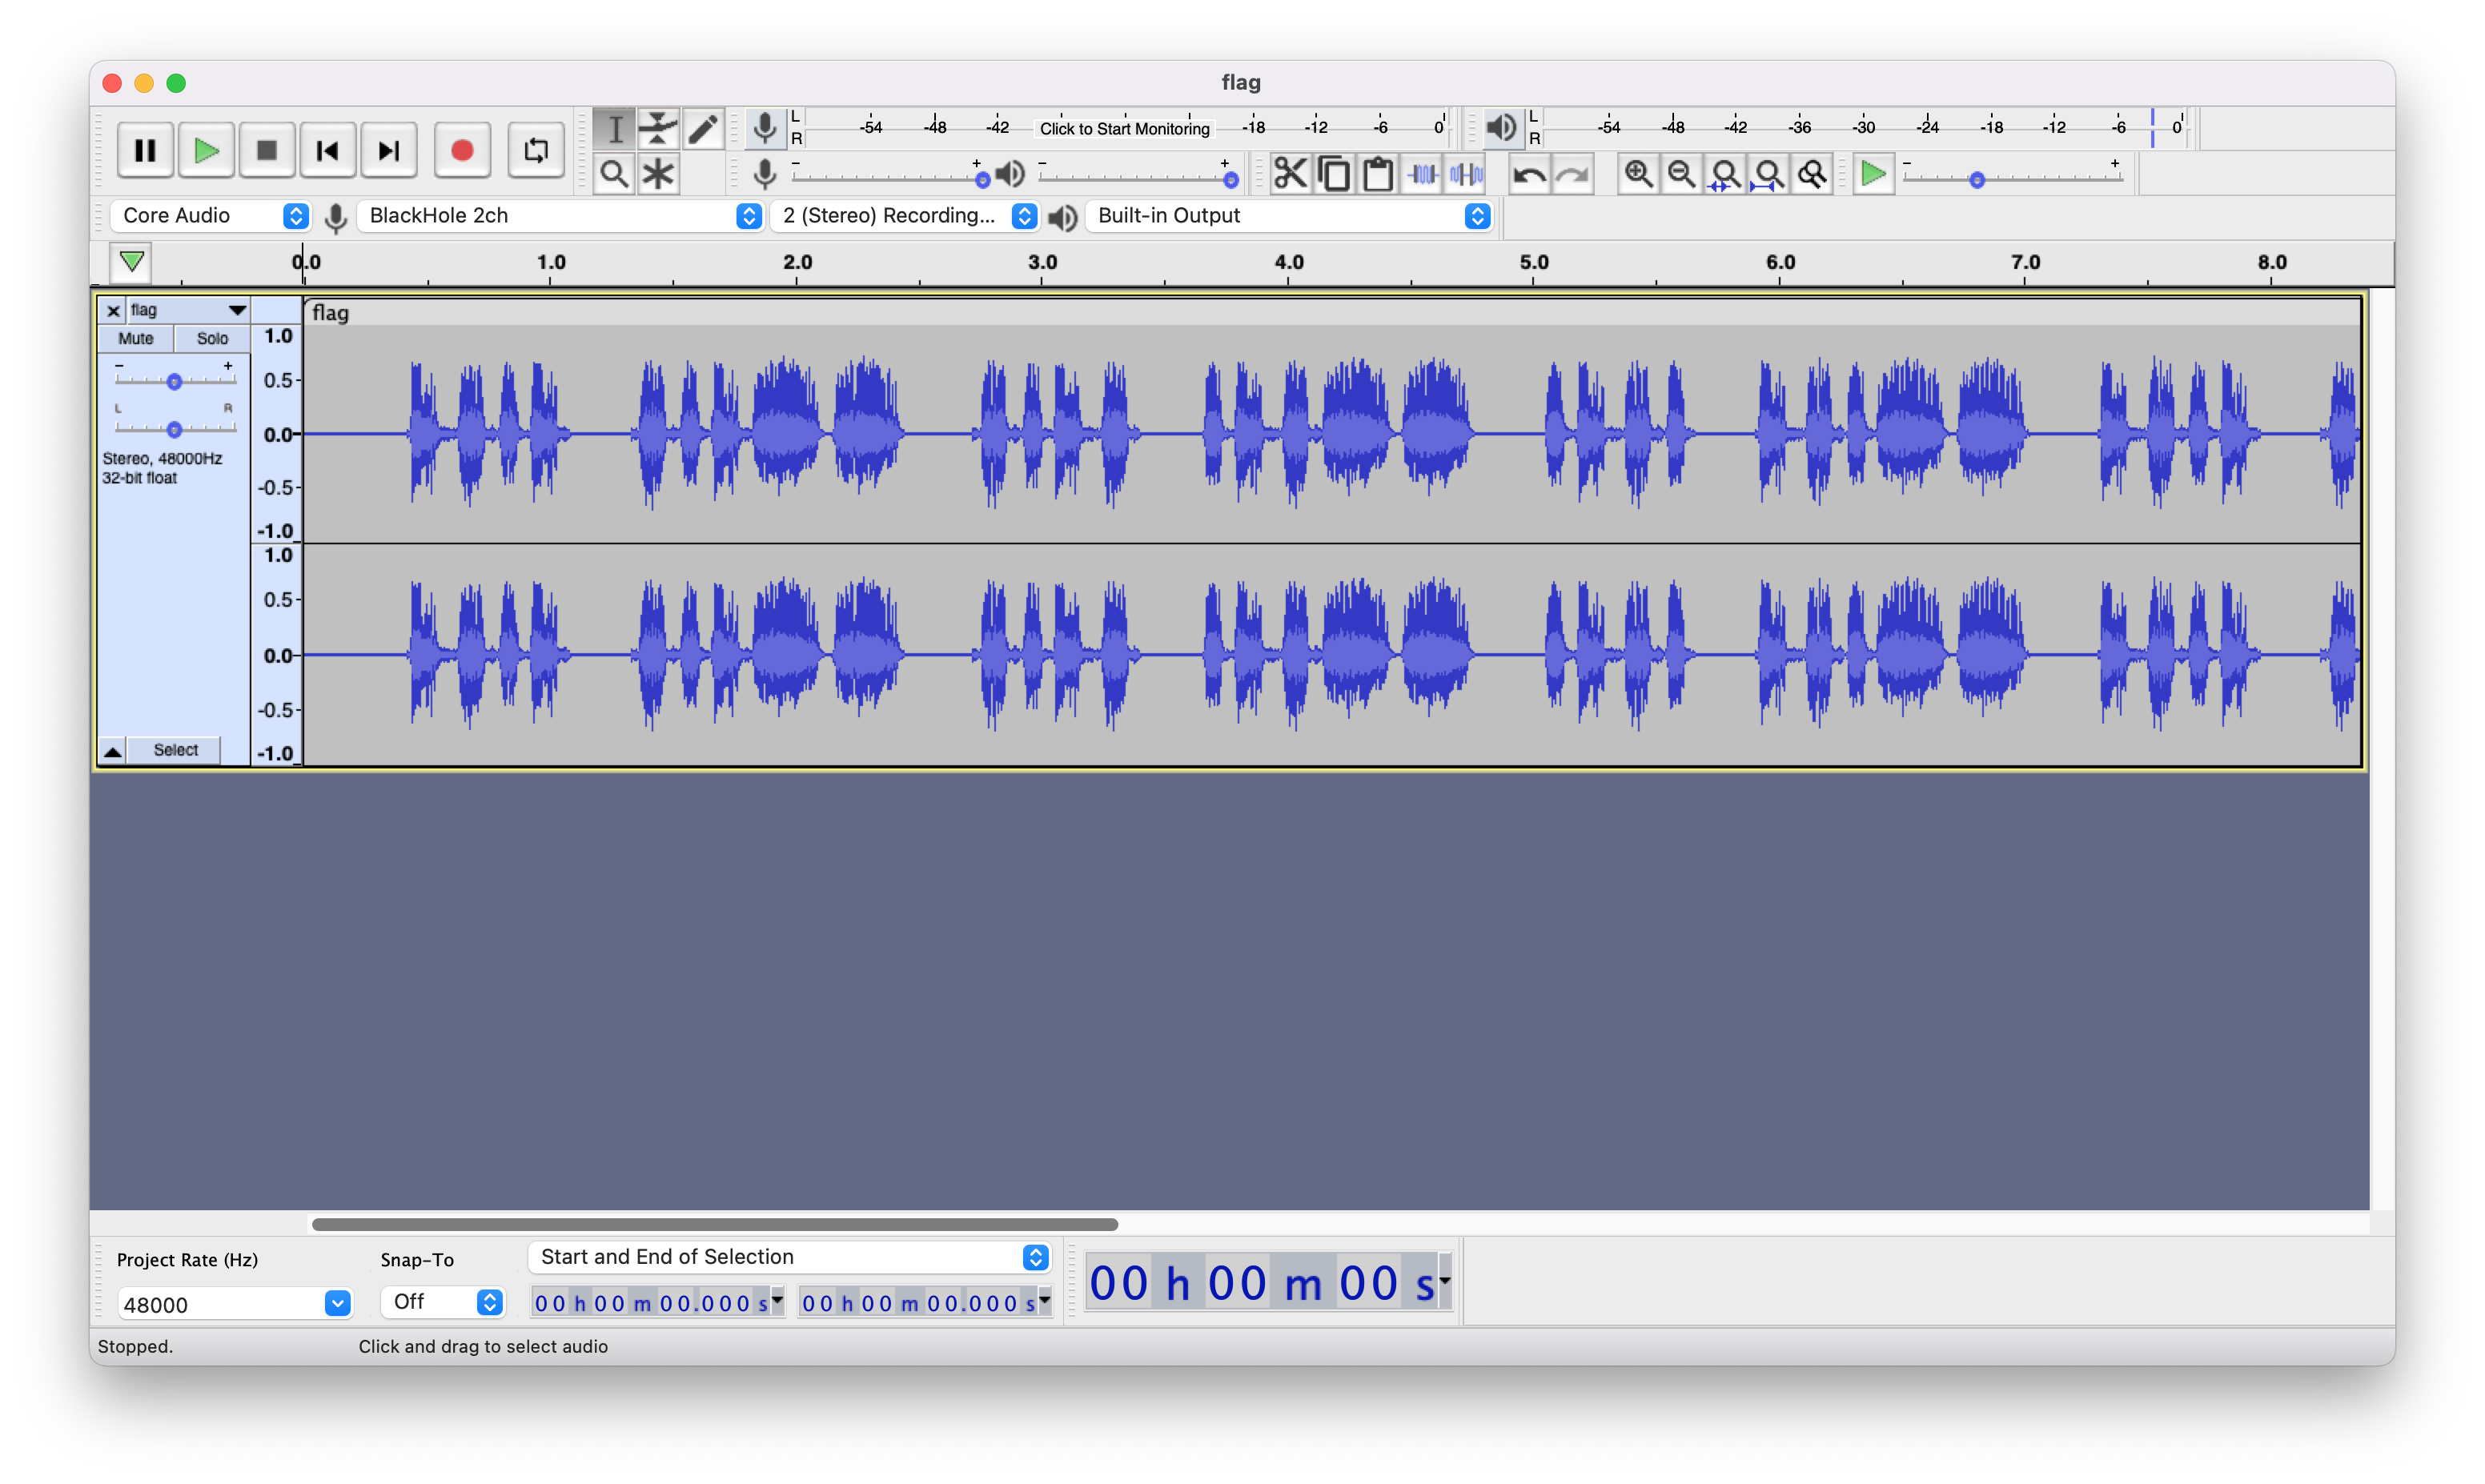Click the timeline ruler at 4.0 seconds
Screen dimensions: 2485x1484
click(1288, 264)
